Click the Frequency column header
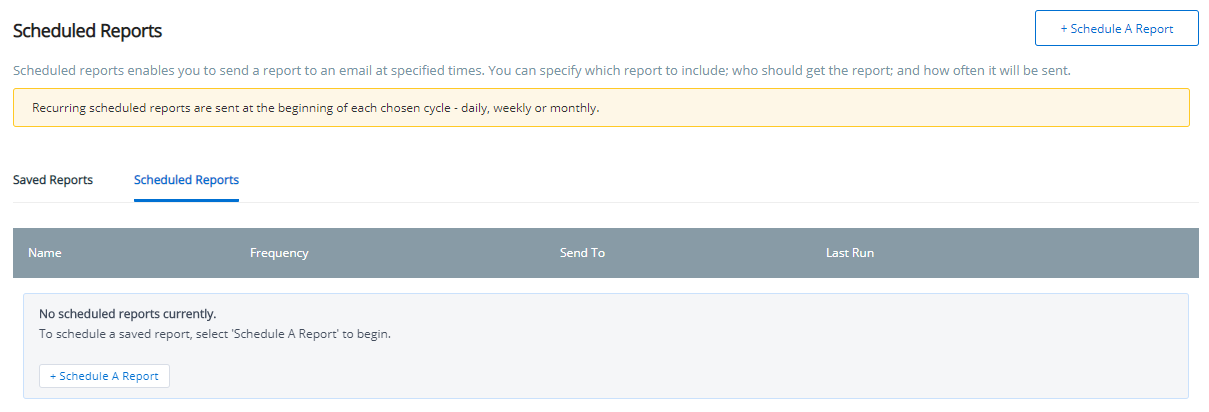Image resolution: width=1209 pixels, height=412 pixels. (x=279, y=253)
